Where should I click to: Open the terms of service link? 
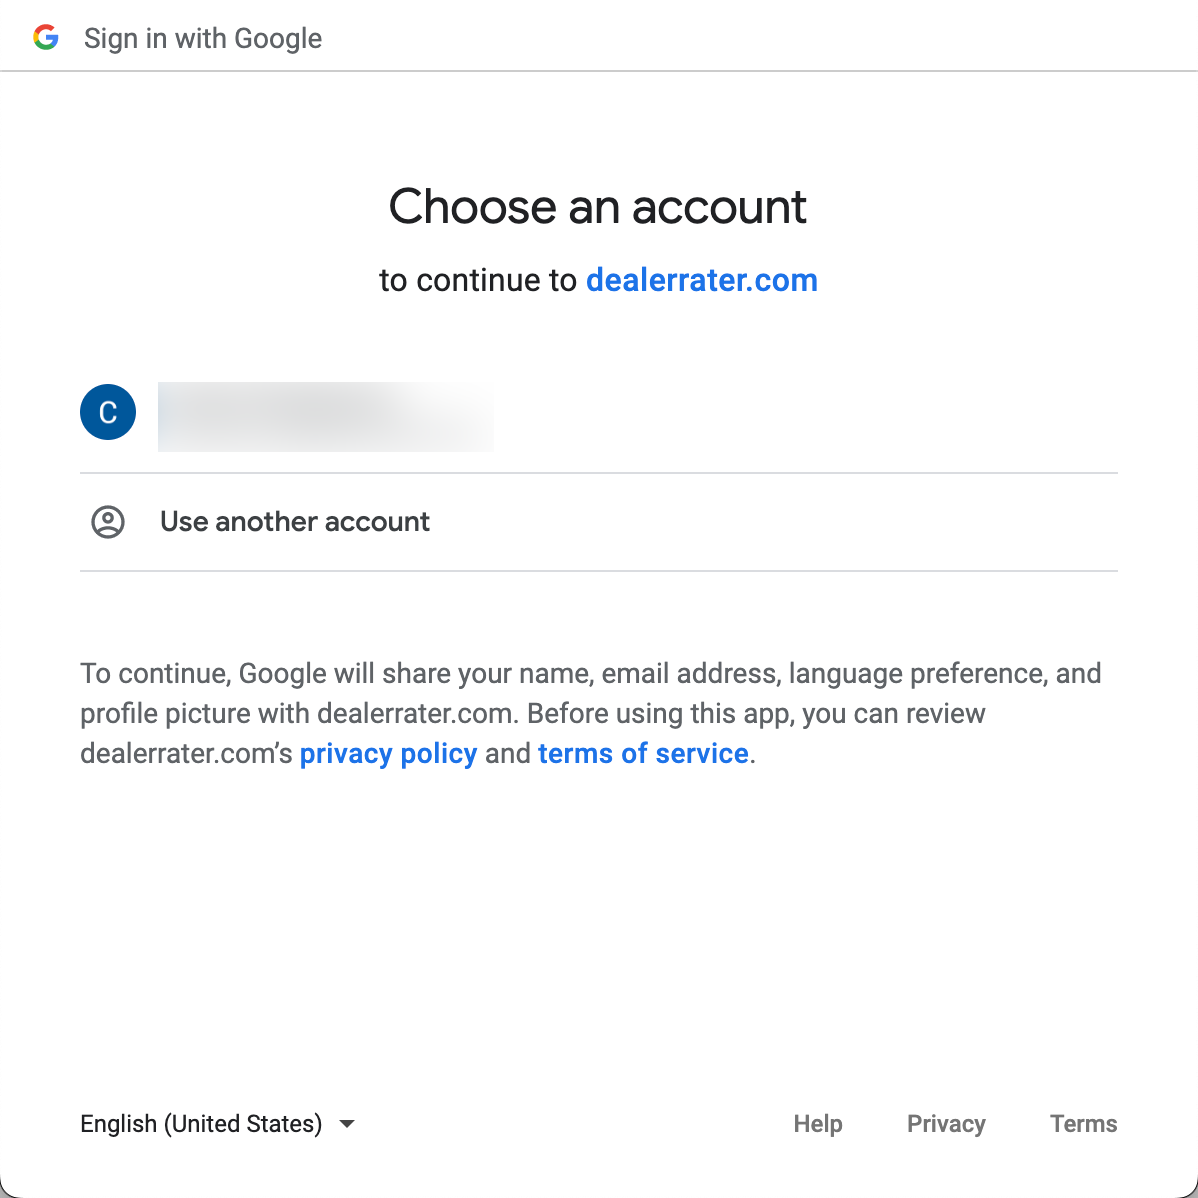643,753
